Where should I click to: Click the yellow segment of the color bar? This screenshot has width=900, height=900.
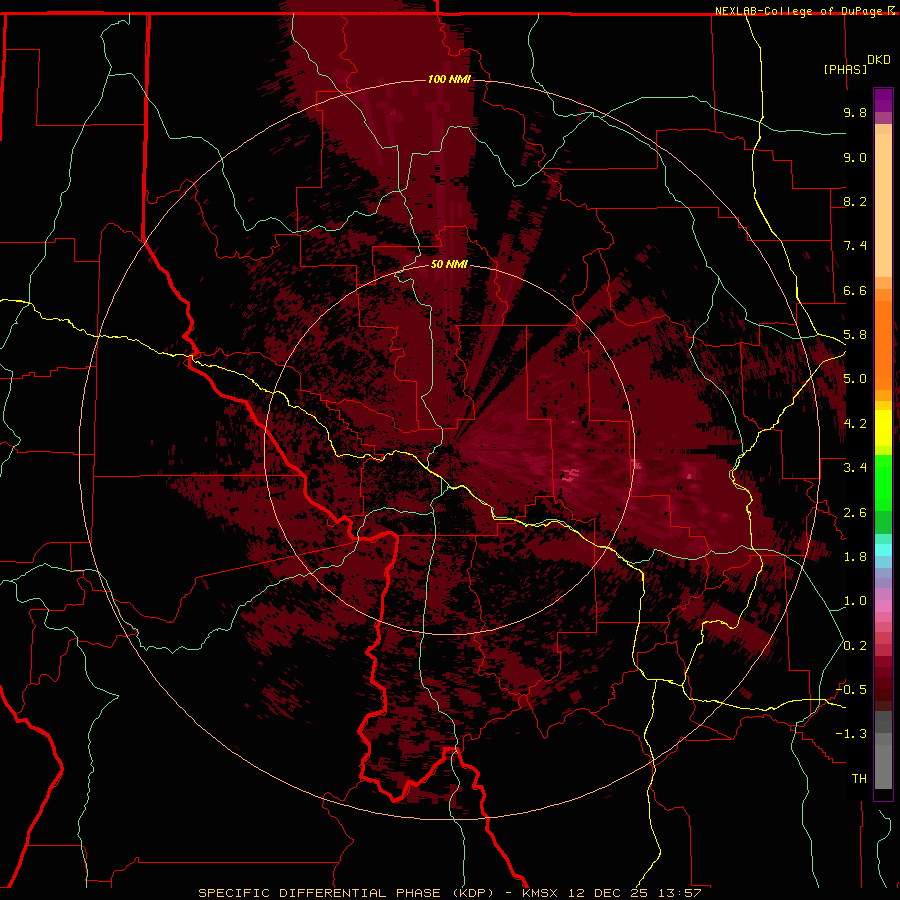tap(883, 428)
